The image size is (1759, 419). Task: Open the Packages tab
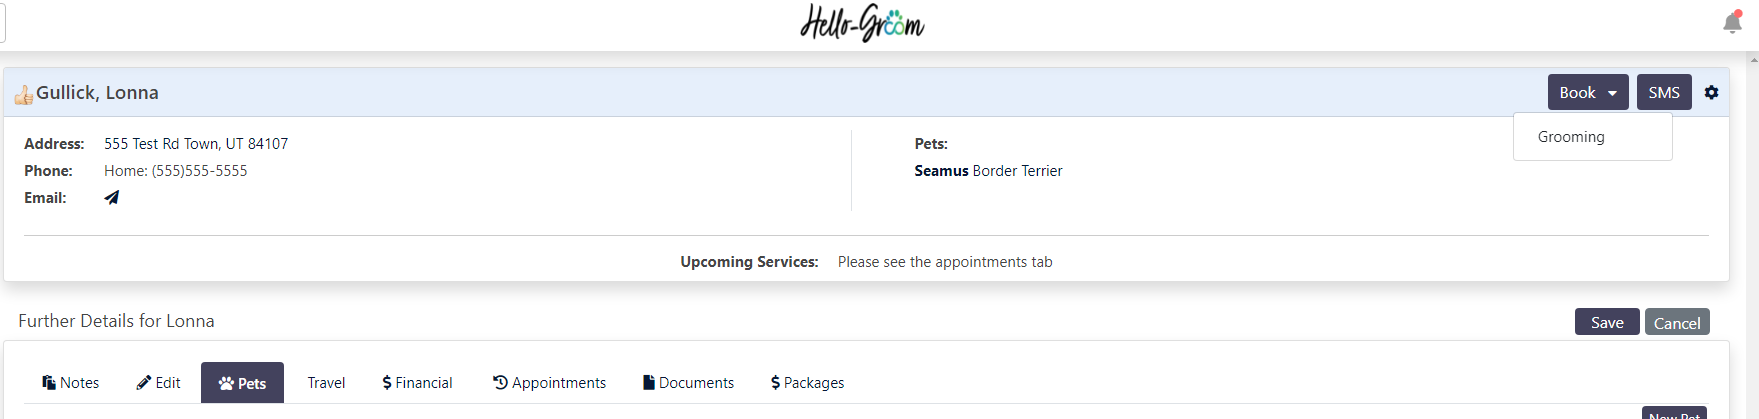click(x=807, y=382)
